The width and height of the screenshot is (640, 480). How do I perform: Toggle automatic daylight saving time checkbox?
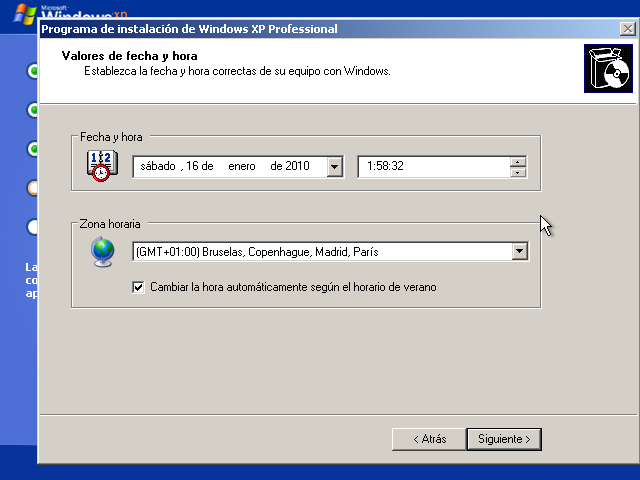(x=138, y=287)
